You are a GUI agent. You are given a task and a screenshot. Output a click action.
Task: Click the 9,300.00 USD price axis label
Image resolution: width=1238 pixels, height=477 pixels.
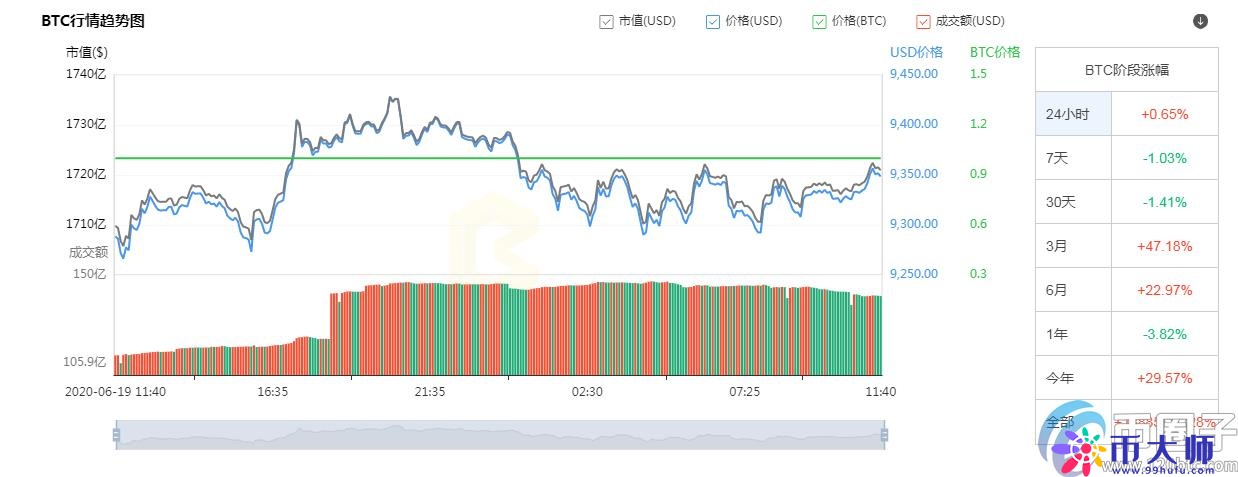pyautogui.click(x=914, y=224)
